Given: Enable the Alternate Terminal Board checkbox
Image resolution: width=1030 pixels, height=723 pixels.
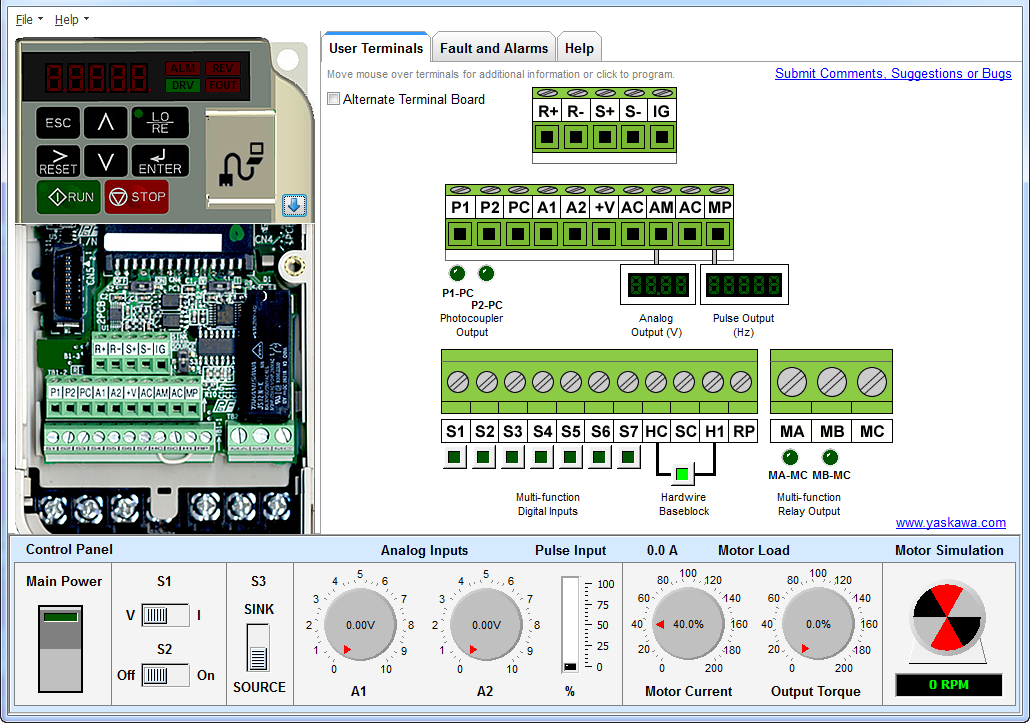Looking at the screenshot, I should tap(334, 99).
